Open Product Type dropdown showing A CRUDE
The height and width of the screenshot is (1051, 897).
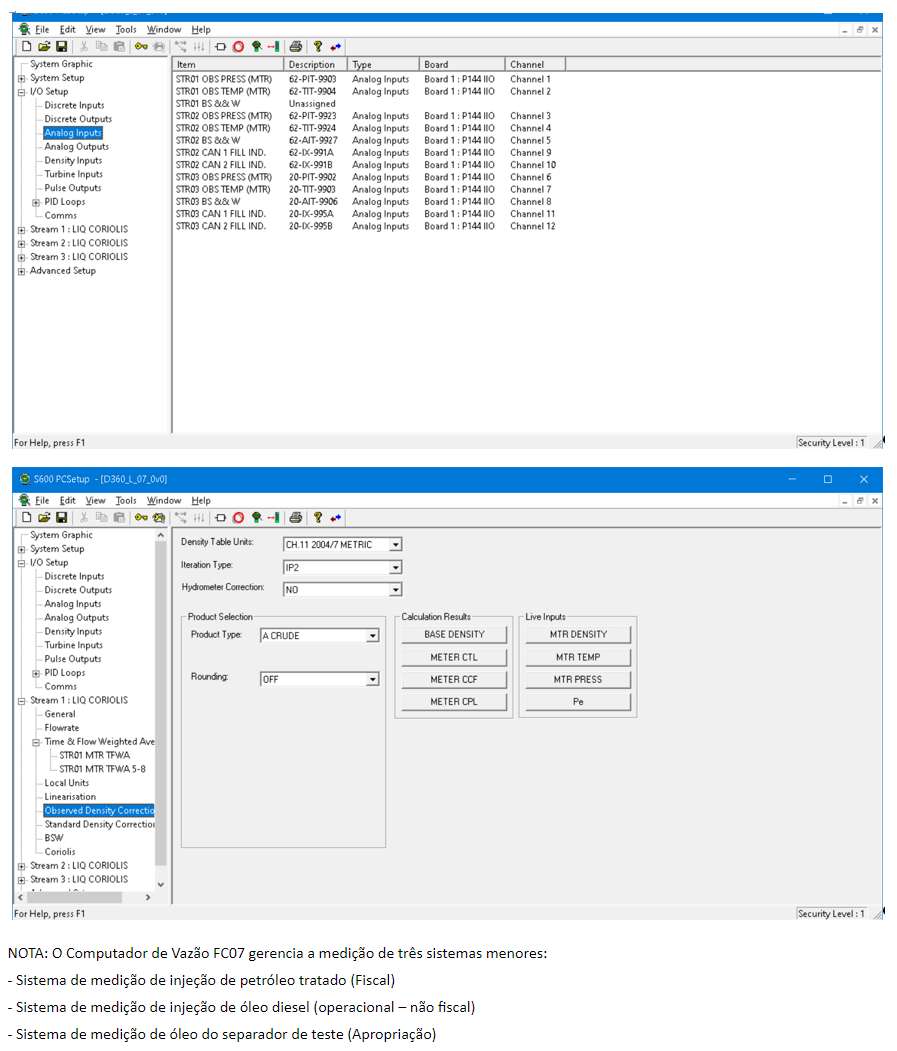[372, 635]
